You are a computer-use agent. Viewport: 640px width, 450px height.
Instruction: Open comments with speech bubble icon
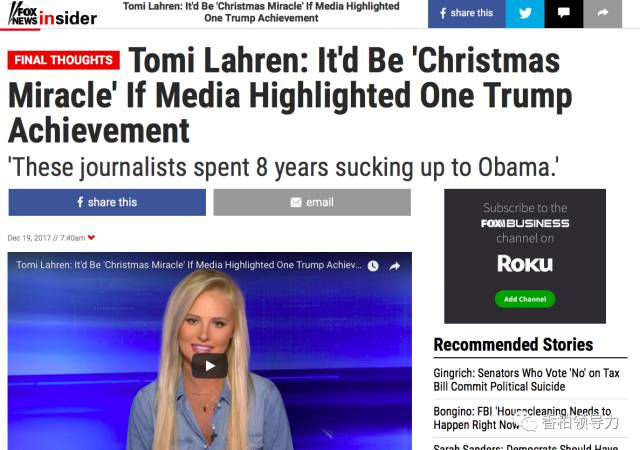click(x=564, y=13)
